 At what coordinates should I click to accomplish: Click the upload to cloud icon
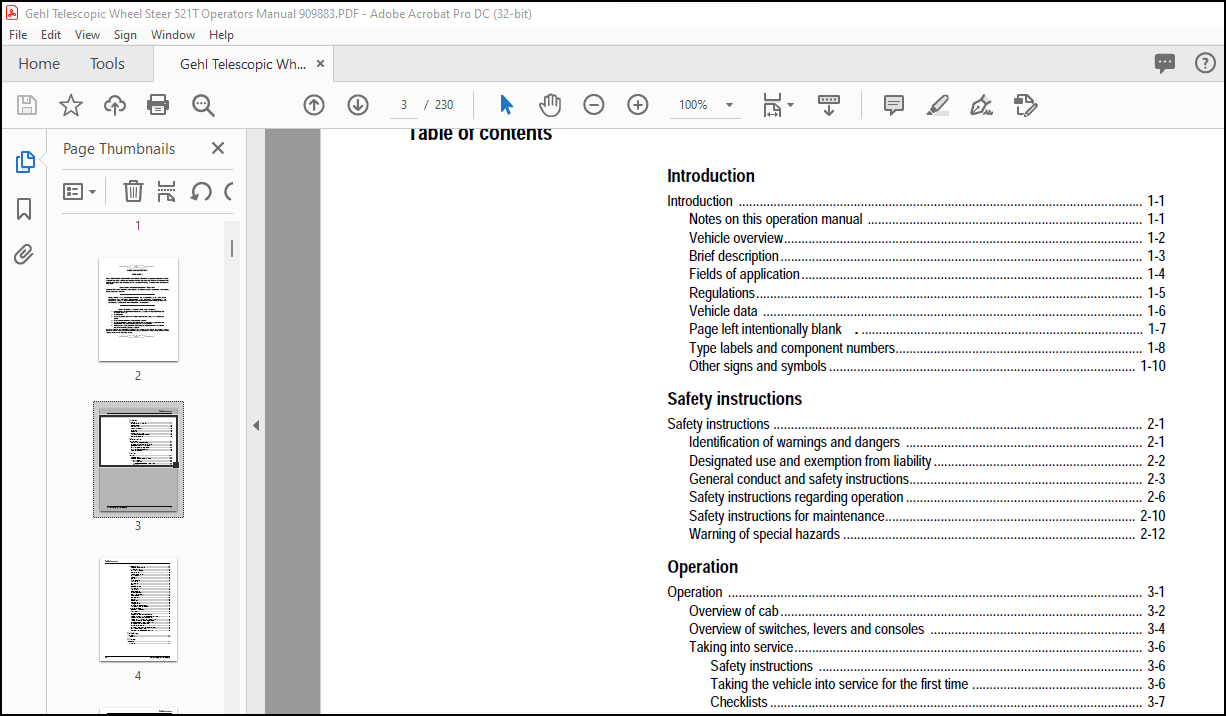(x=115, y=105)
